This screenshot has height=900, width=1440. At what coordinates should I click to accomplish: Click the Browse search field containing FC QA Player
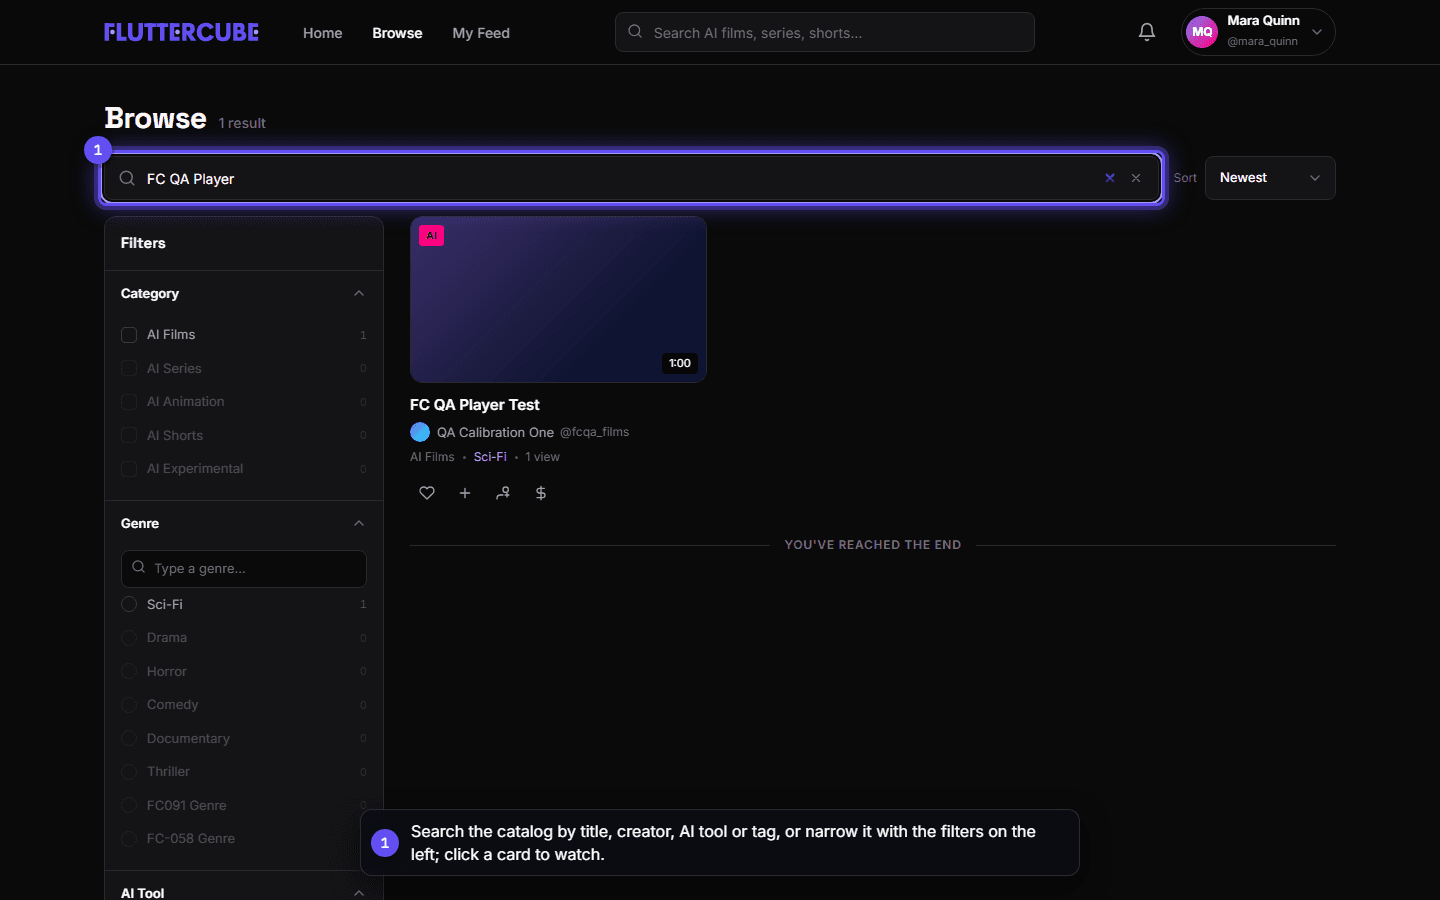[631, 178]
